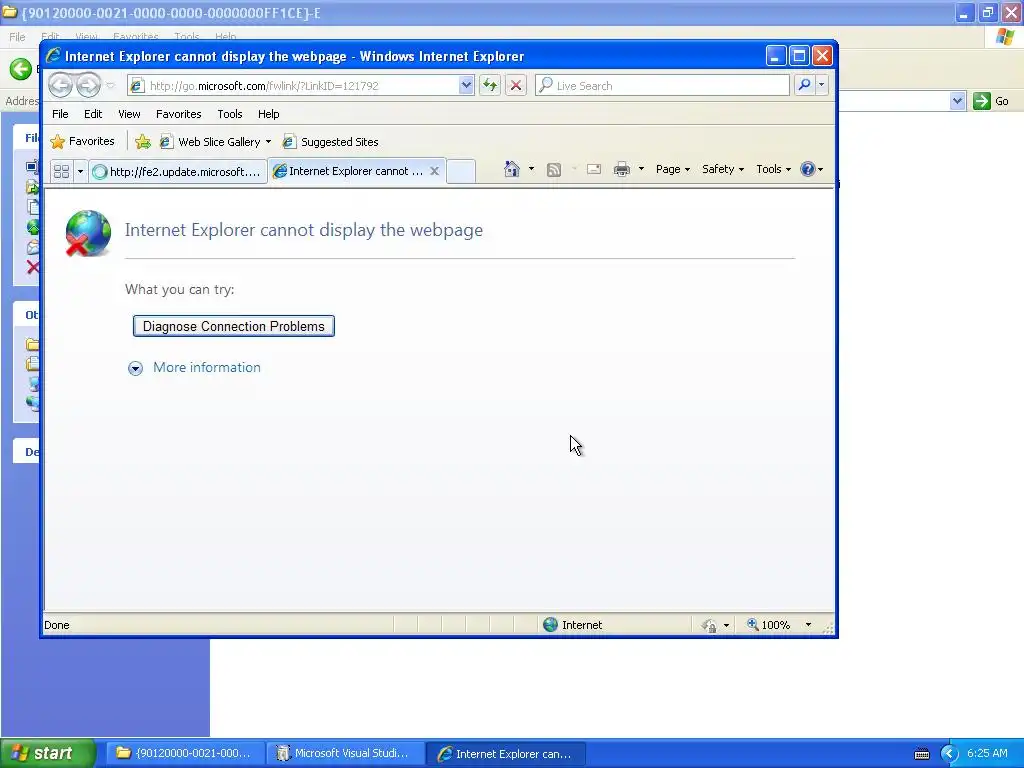Viewport: 1024px width, 768px height.
Task: Expand the address bar URL history dropdown
Action: 466,86
